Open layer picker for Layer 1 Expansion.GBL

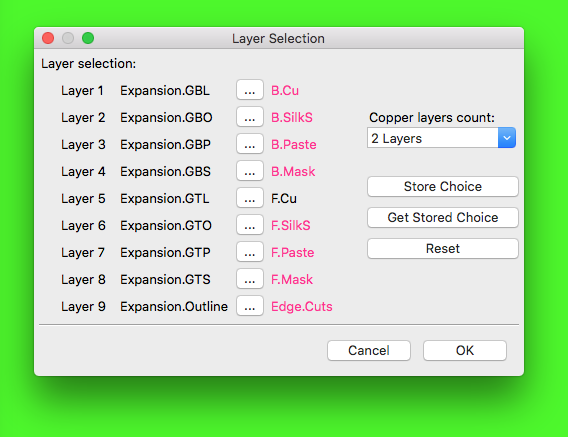tap(250, 90)
